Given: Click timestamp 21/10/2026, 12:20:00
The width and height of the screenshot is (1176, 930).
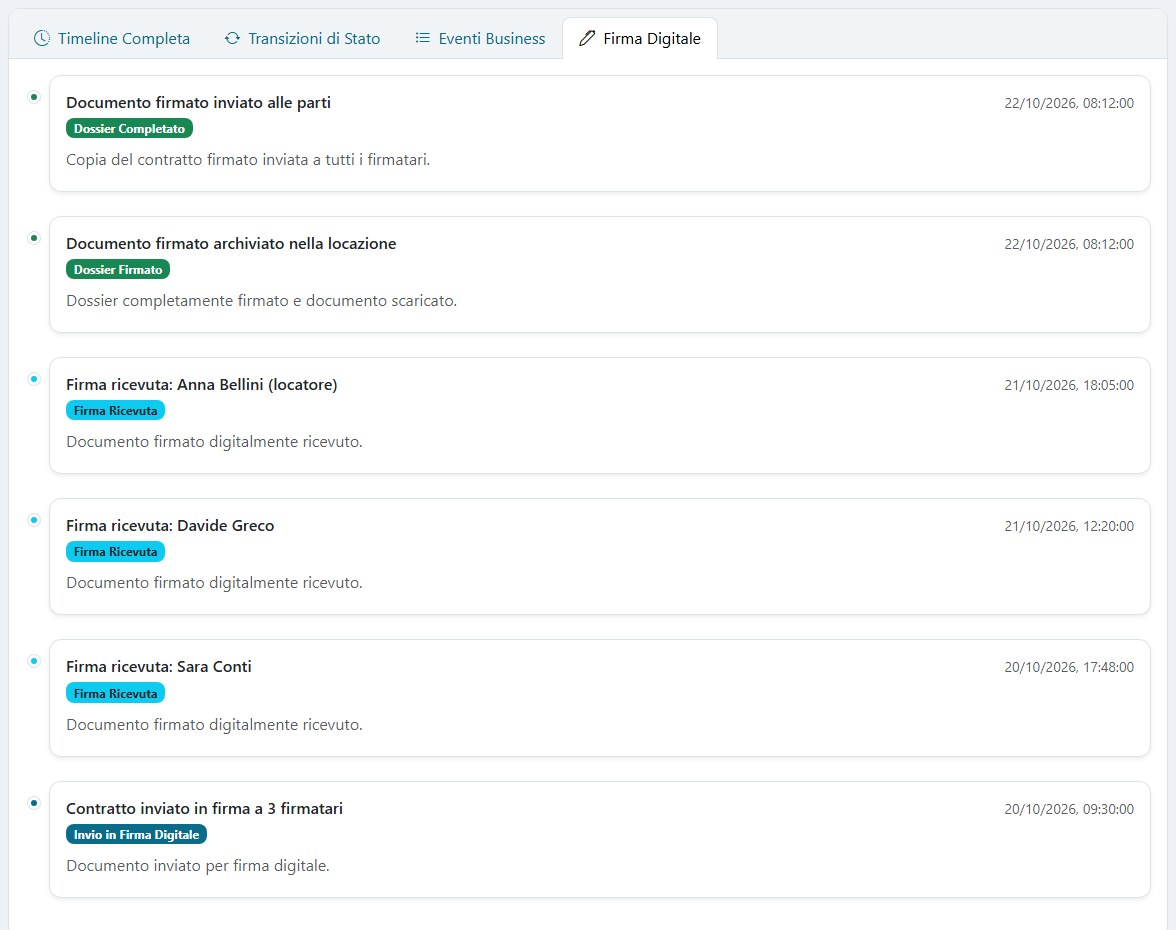Looking at the screenshot, I should (x=1069, y=526).
